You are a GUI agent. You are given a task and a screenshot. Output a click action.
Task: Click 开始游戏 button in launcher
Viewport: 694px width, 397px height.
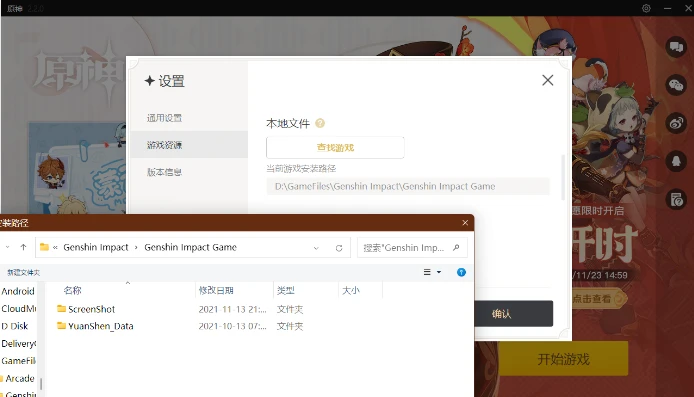point(563,358)
